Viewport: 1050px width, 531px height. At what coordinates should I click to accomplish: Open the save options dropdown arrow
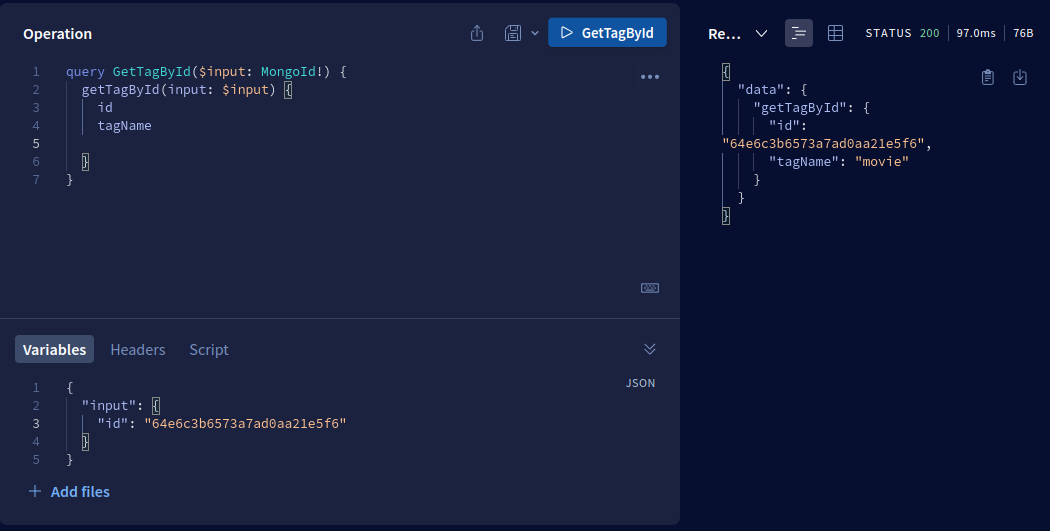(534, 33)
